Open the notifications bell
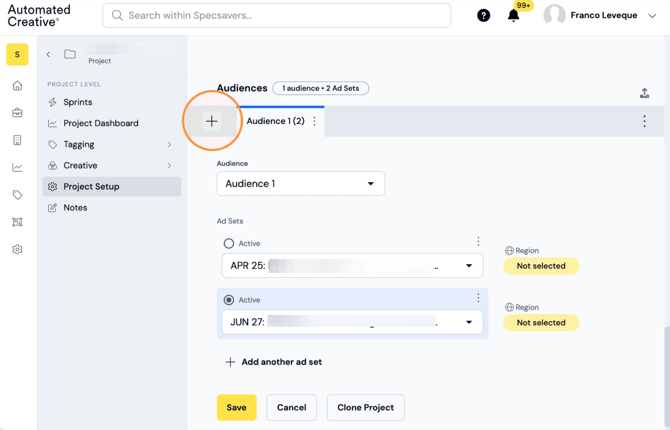The image size is (670, 430). coord(513,16)
